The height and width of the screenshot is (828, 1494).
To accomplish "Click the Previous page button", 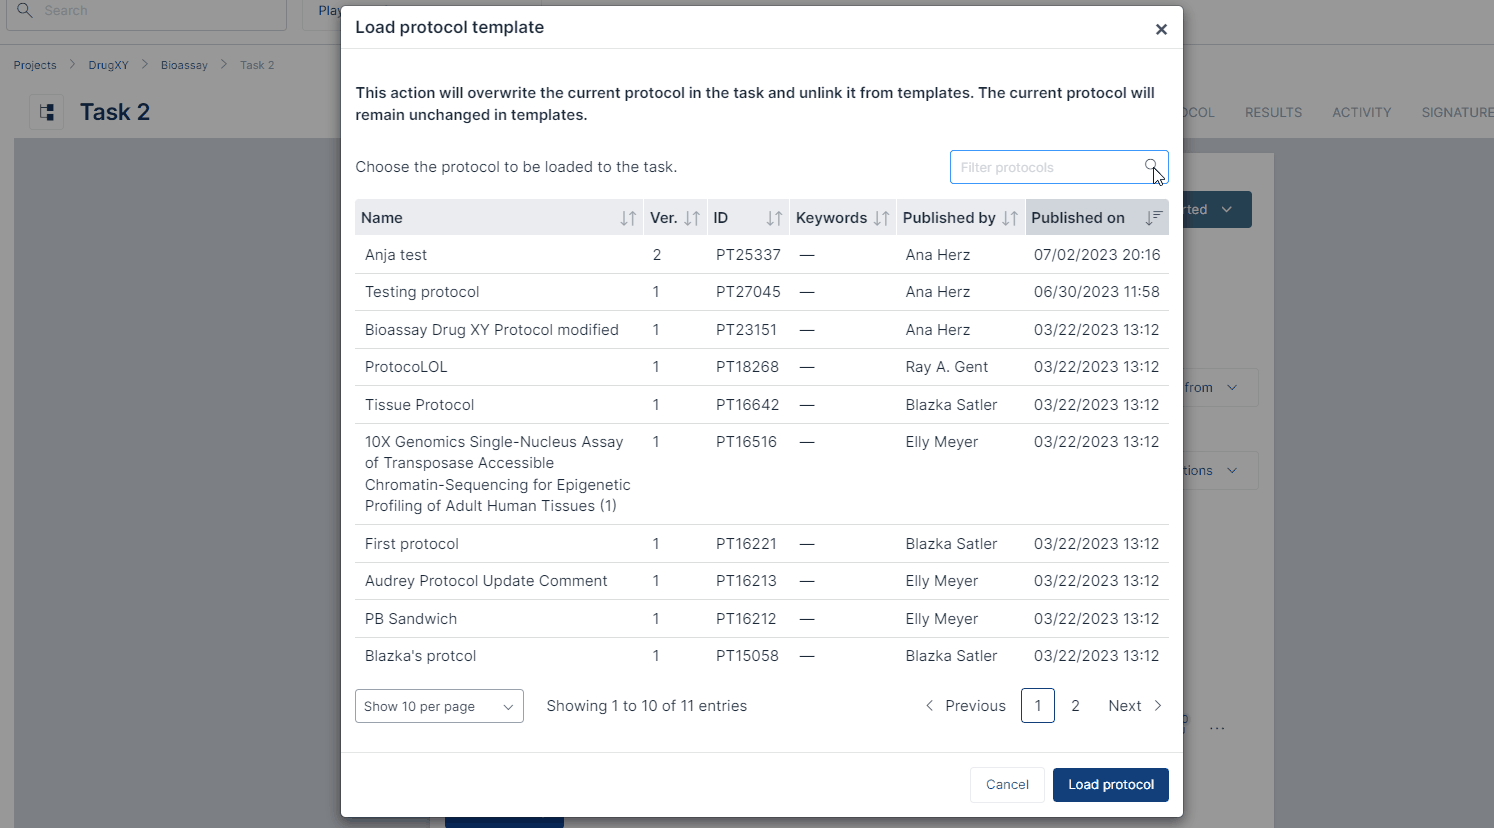I will click(x=965, y=706).
